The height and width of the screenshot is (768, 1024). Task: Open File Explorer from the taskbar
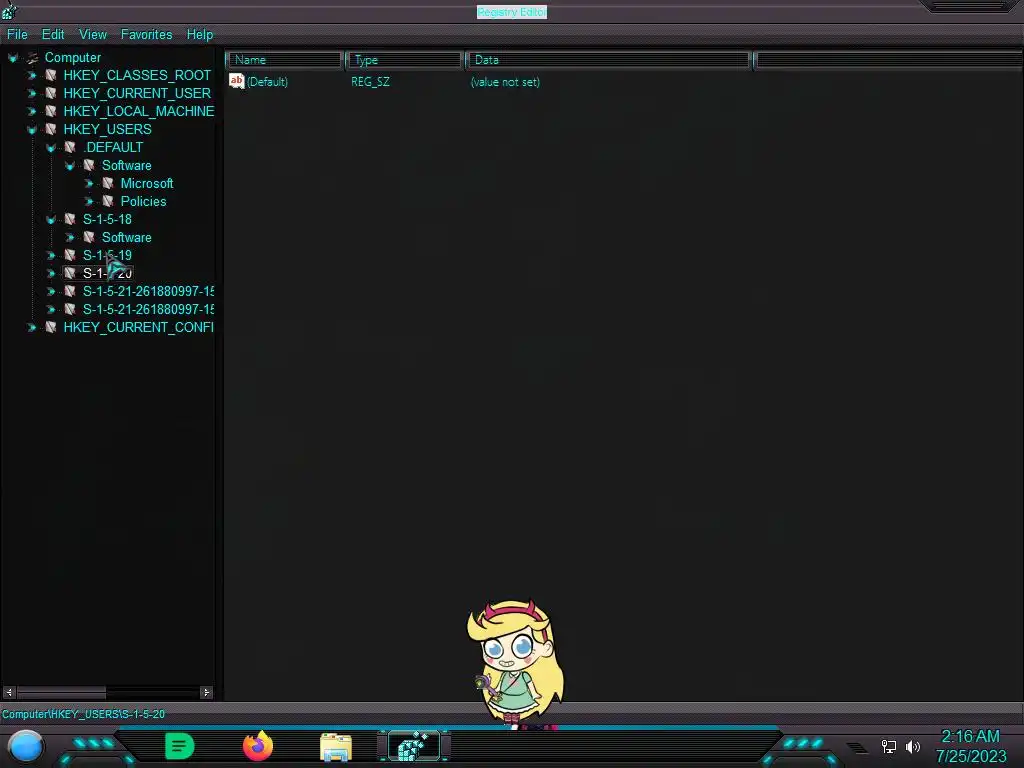[336, 747]
